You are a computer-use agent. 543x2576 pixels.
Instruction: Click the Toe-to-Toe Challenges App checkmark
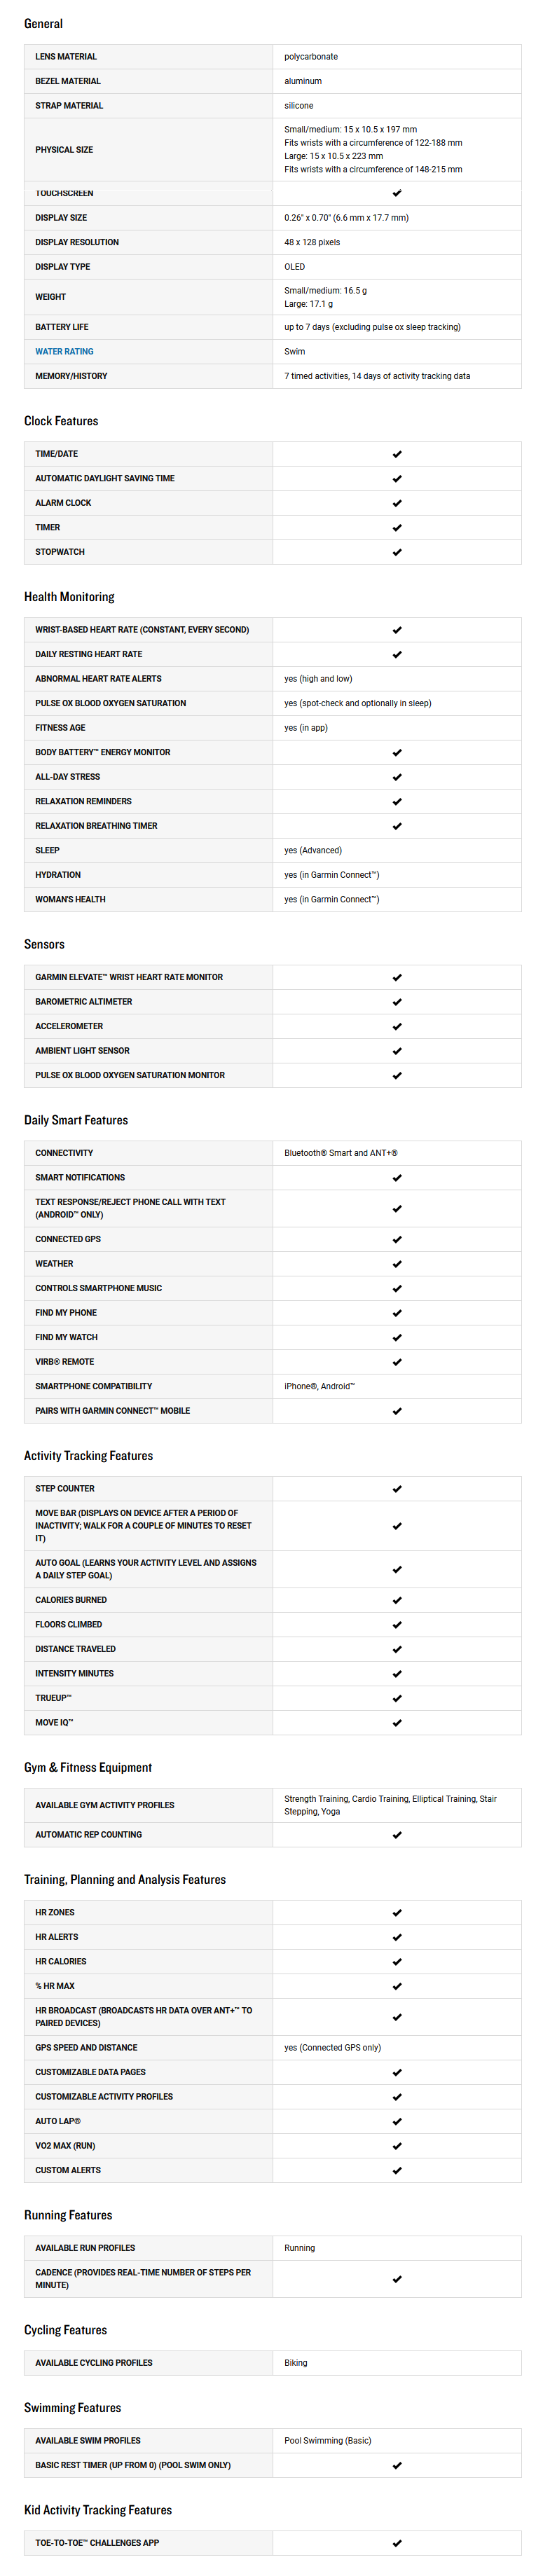(x=397, y=2543)
